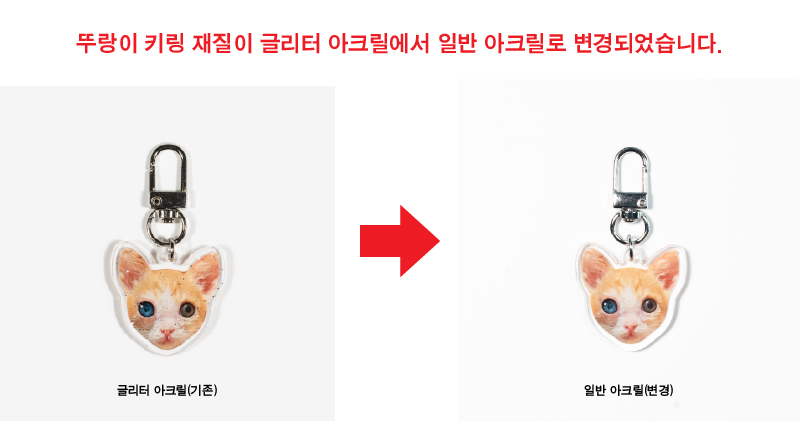Click the '일반 아크릴(변경)' caption
800x421 pixels.
tap(629, 390)
